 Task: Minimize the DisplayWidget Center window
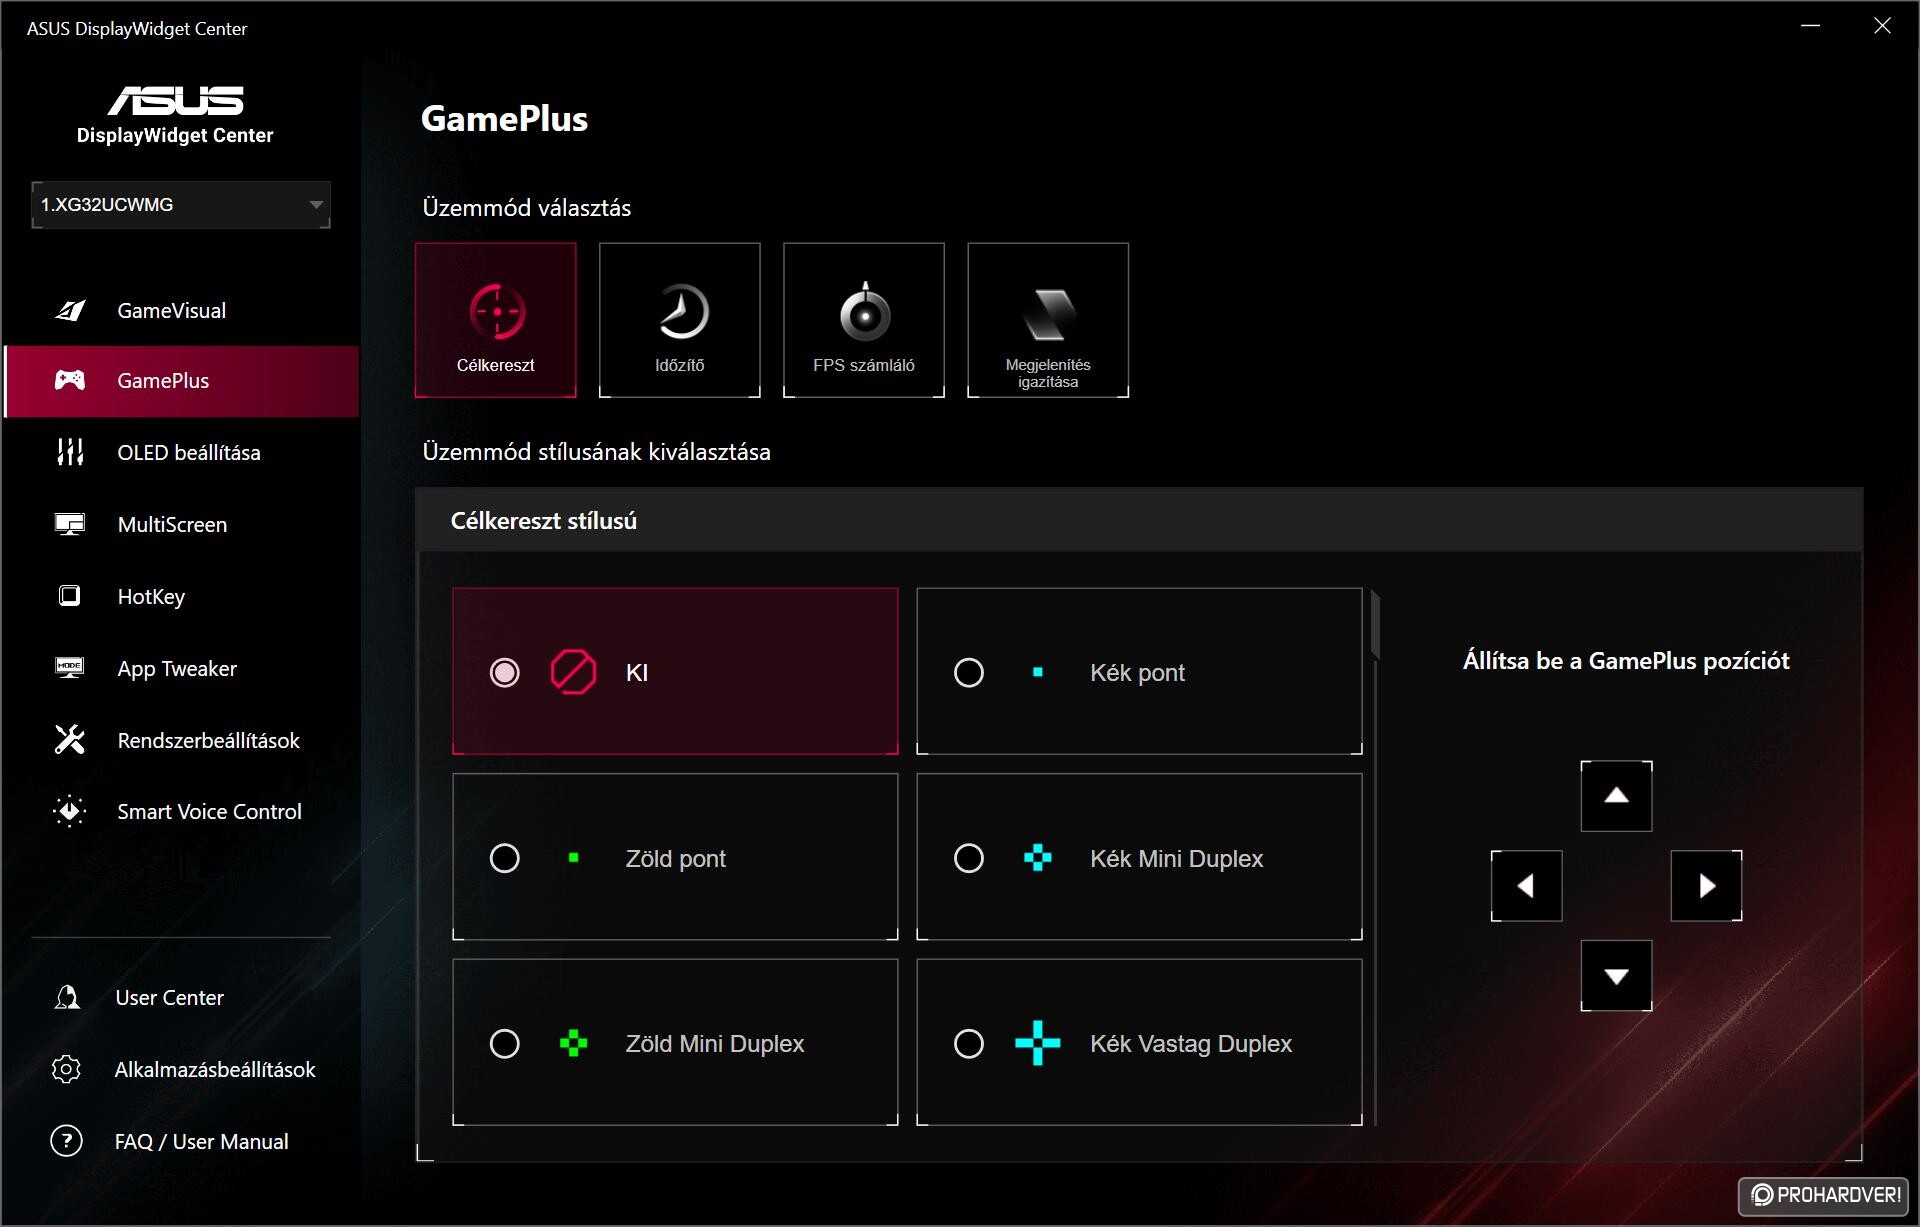(x=1810, y=26)
